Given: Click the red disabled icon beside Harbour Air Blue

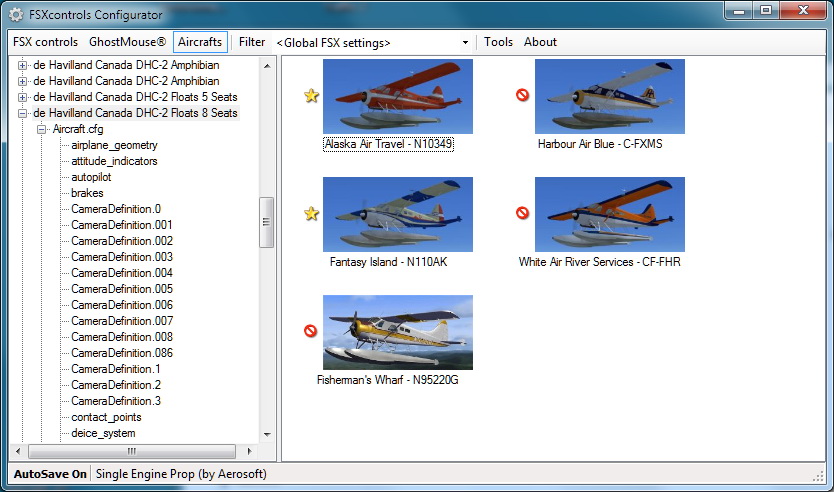Looking at the screenshot, I should 522,95.
